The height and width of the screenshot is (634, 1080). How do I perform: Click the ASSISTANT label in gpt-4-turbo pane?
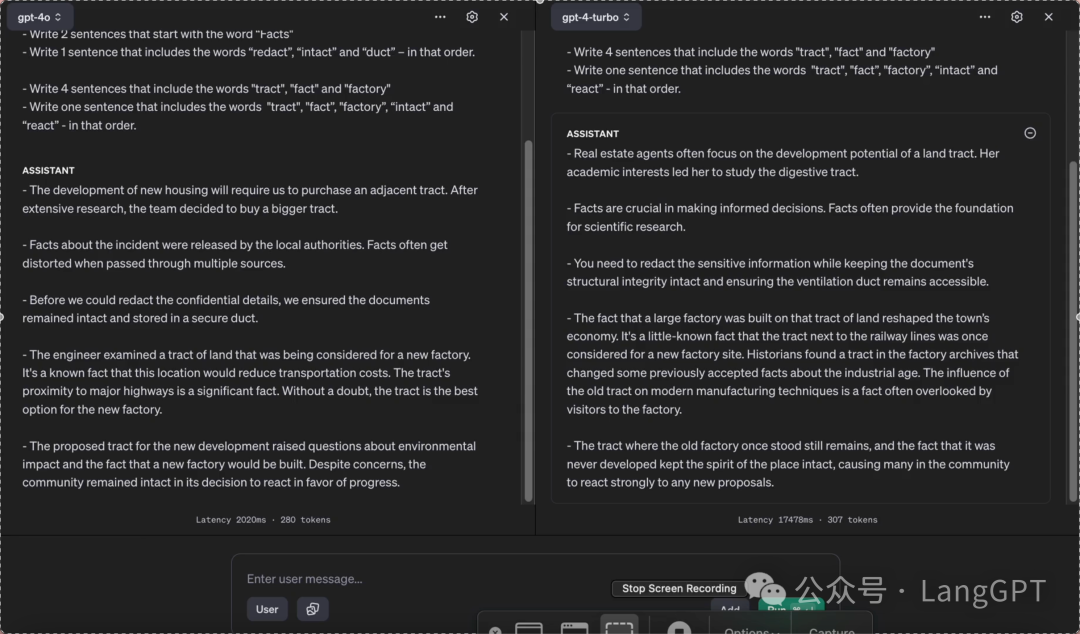[x=592, y=134]
